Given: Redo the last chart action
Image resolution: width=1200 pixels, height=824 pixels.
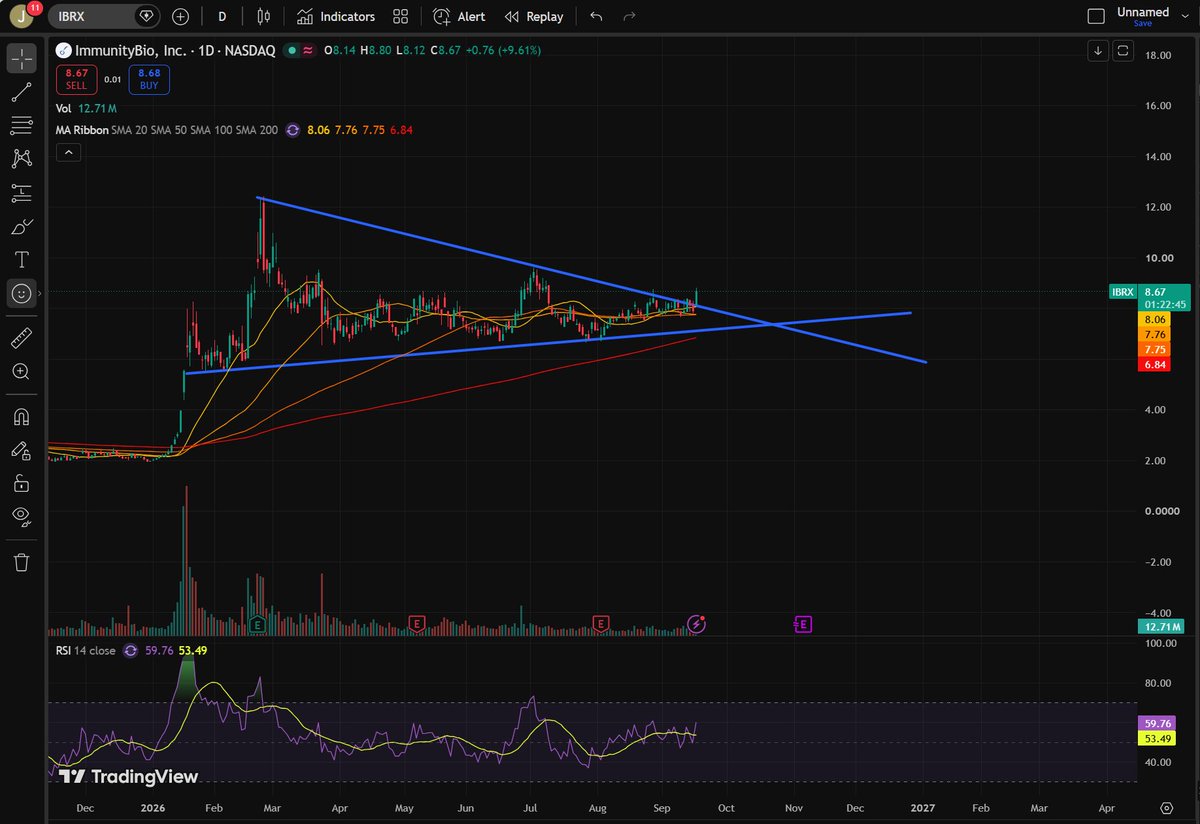Looking at the screenshot, I should pos(629,16).
